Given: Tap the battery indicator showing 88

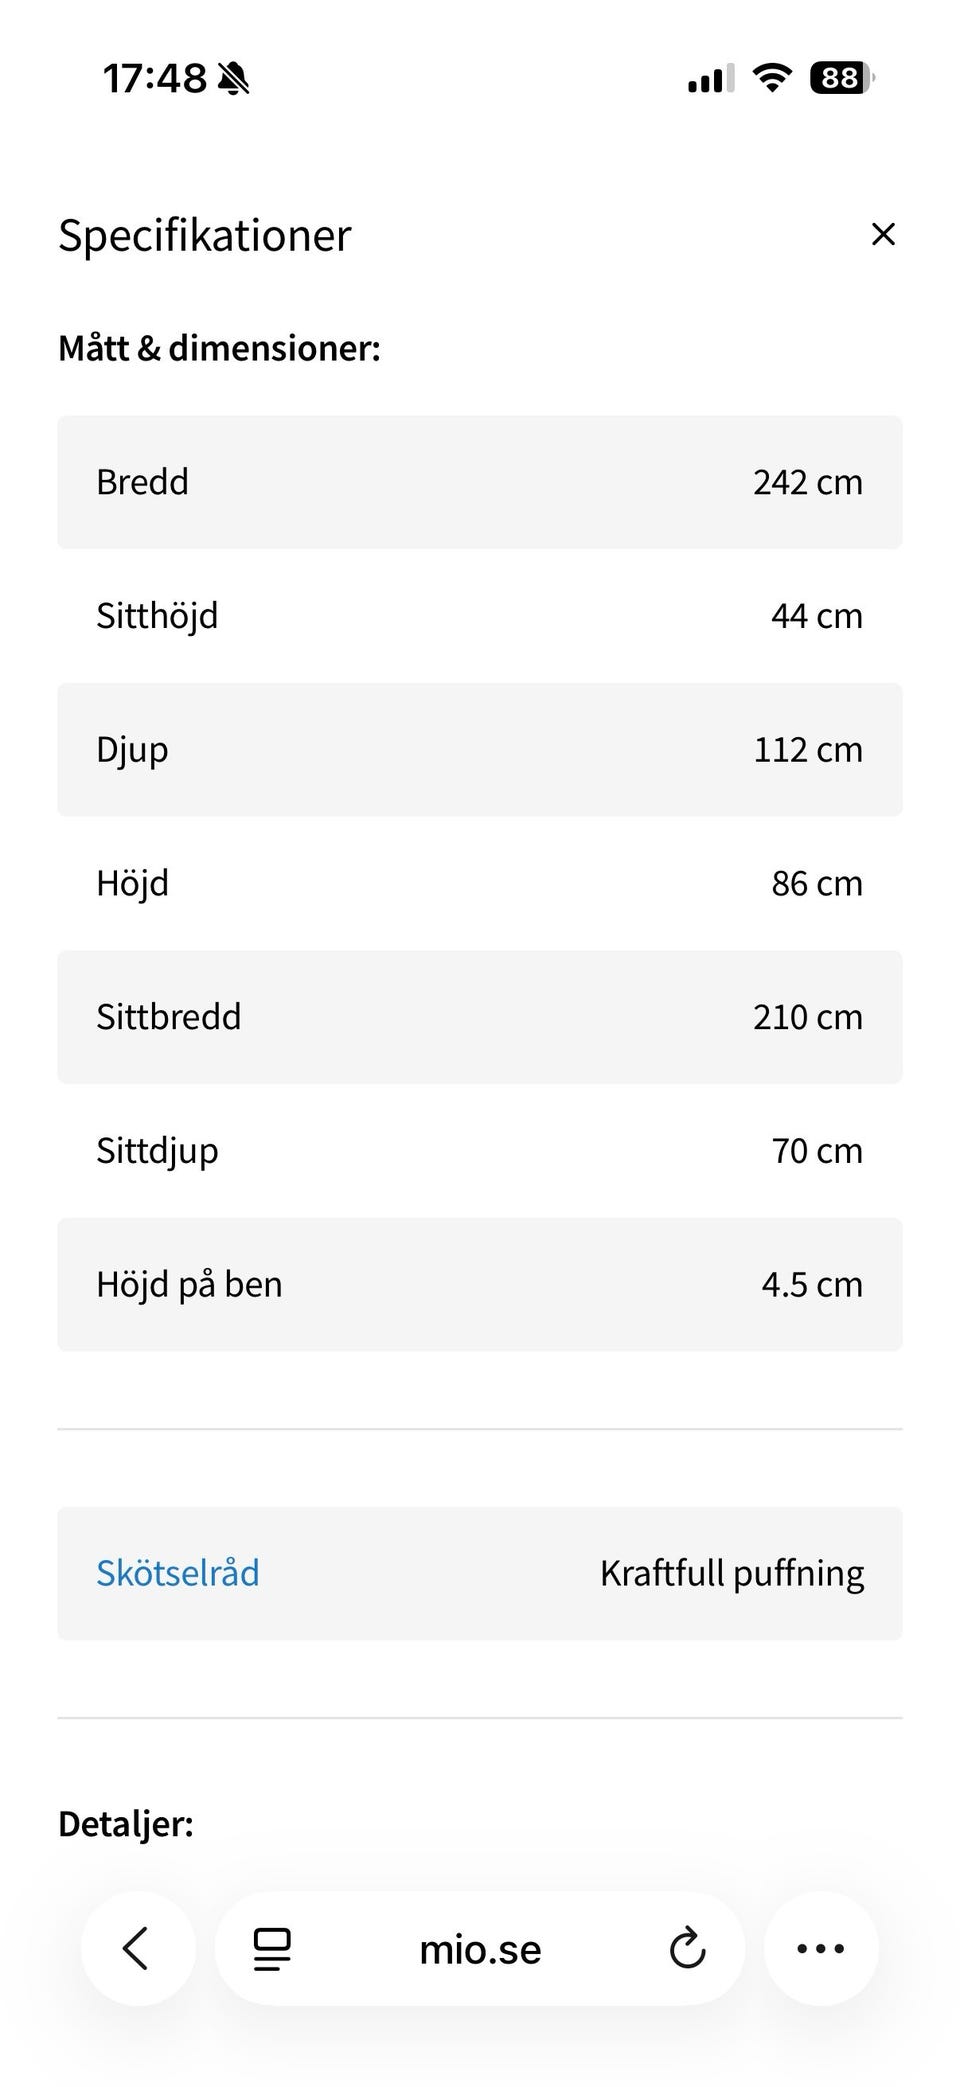Looking at the screenshot, I should [x=841, y=78].
